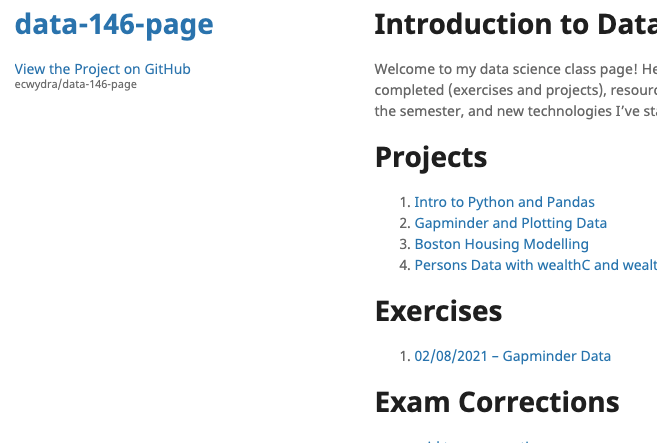The image size is (657, 443).
Task: Click list number 4 beside Persons Data
Action: point(404,265)
